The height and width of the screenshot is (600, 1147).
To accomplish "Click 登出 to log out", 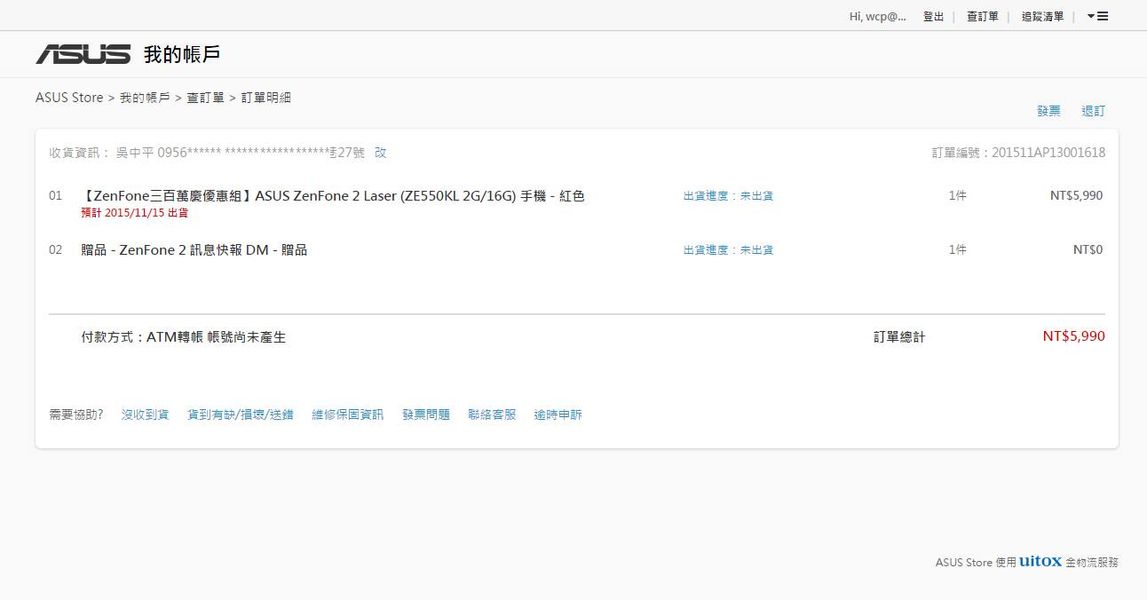I will point(933,16).
